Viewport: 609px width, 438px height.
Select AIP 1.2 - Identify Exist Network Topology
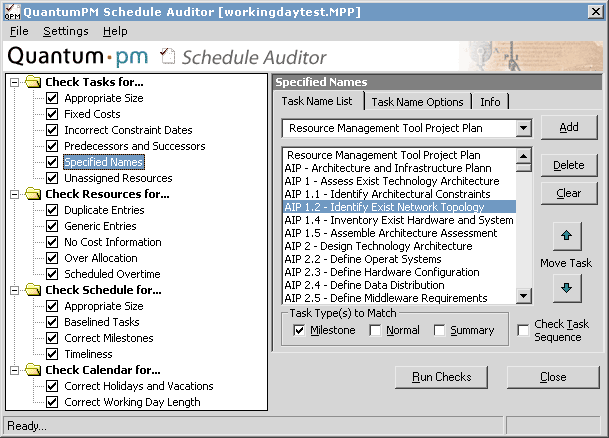point(399,207)
